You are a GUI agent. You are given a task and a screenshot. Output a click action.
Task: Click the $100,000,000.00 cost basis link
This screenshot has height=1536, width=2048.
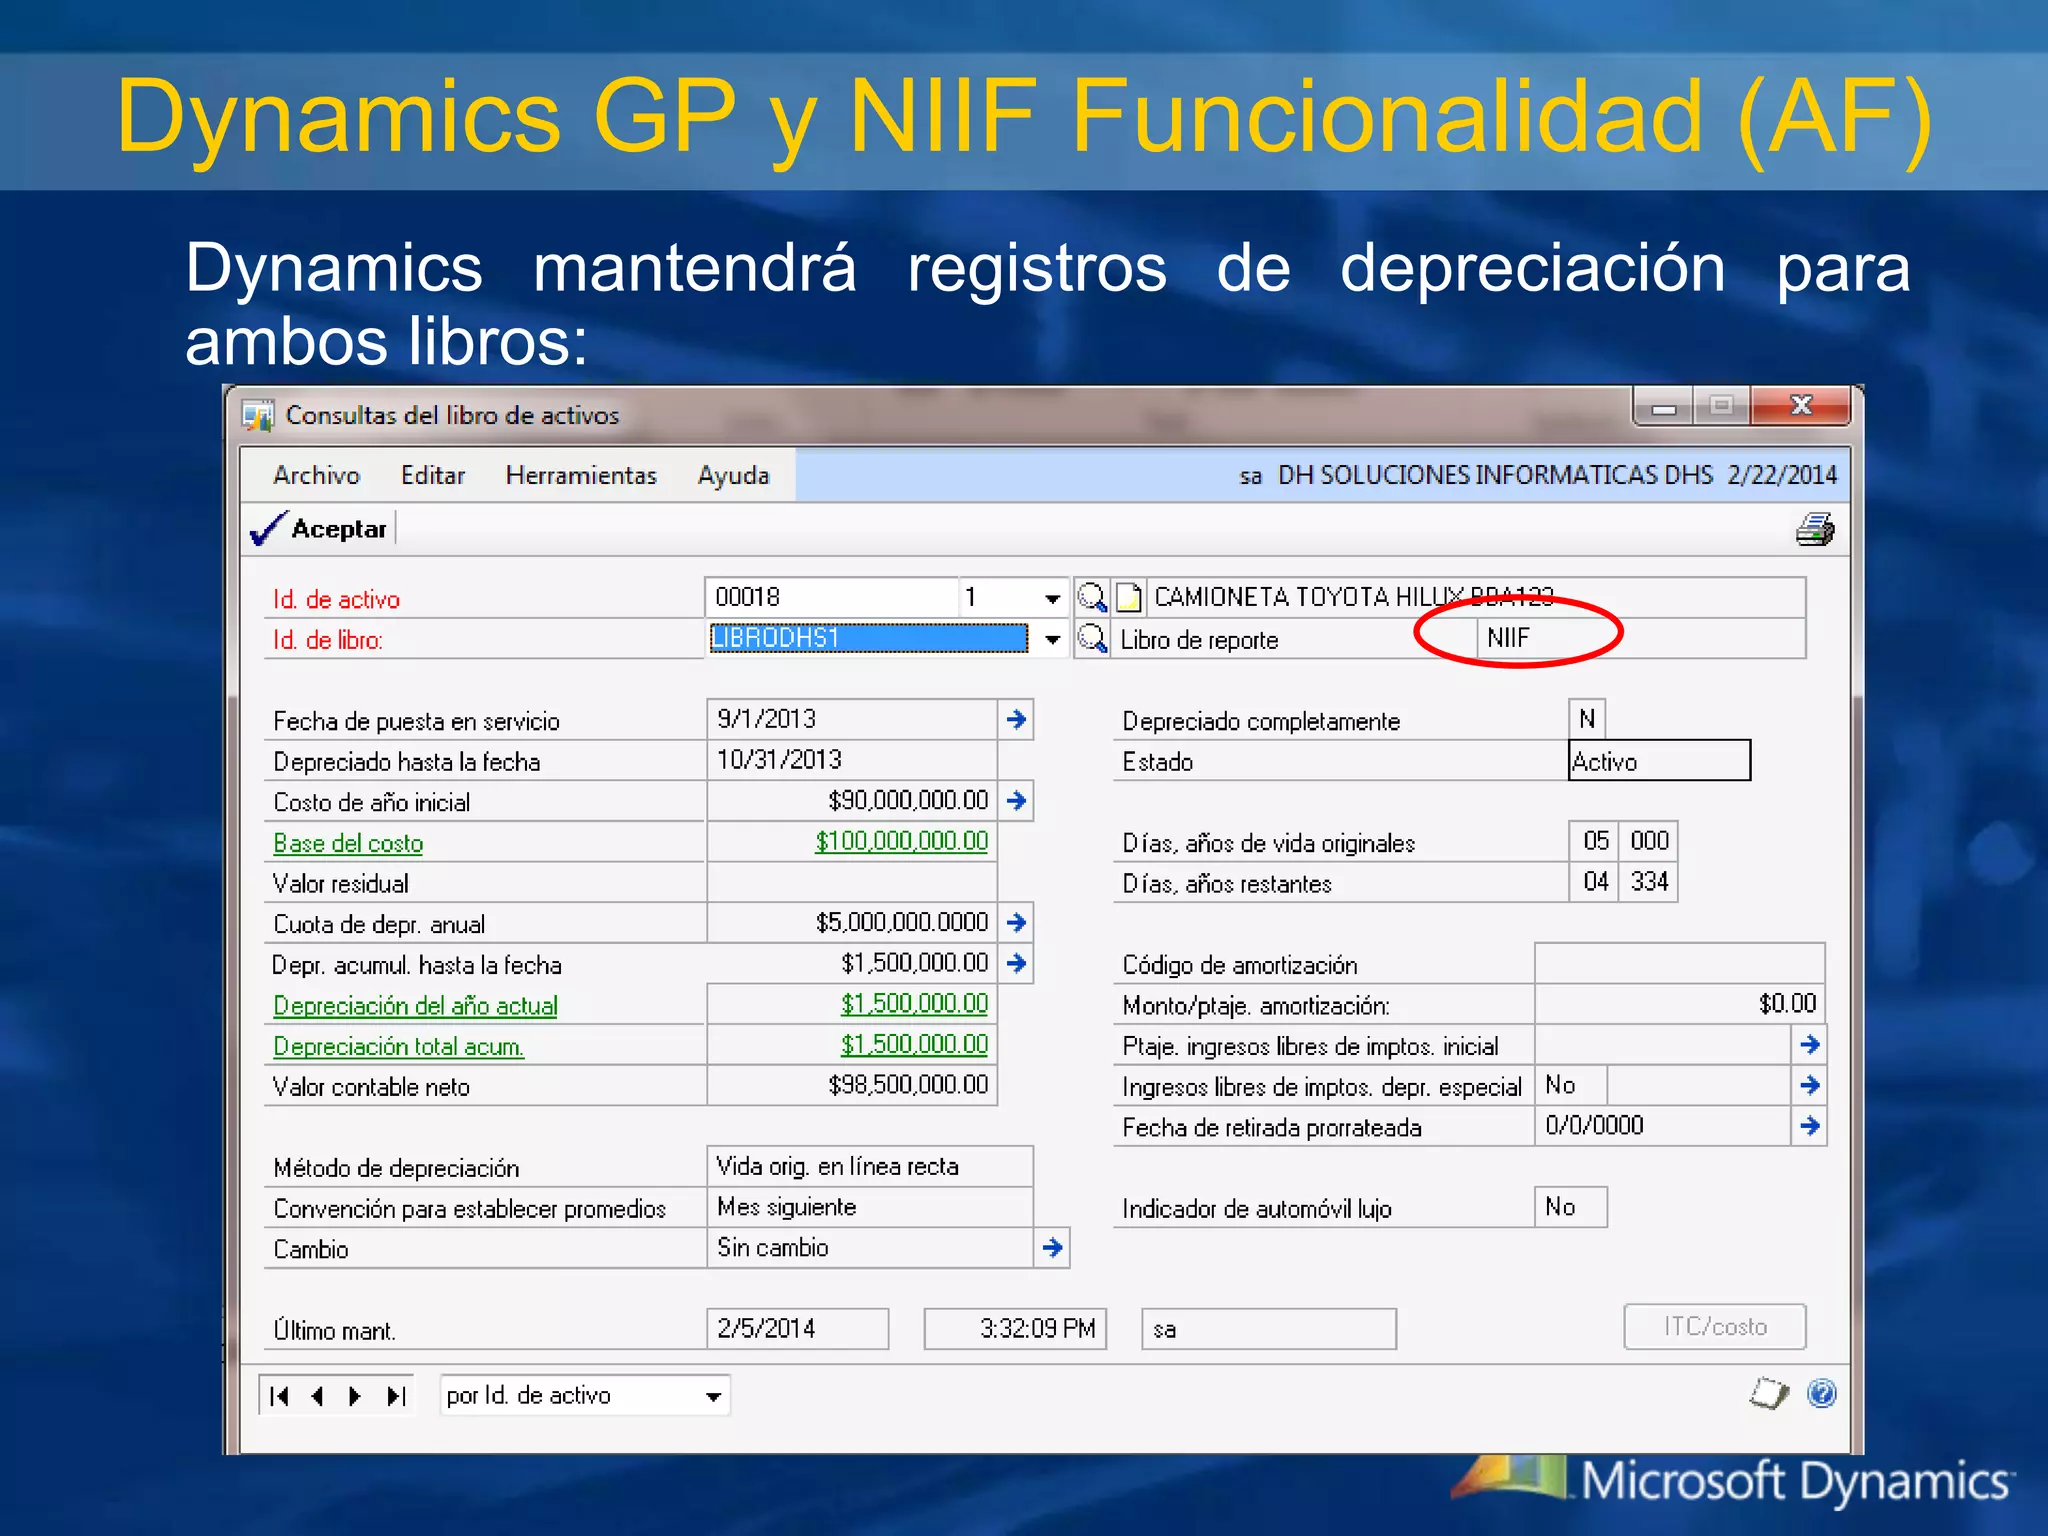tap(901, 841)
